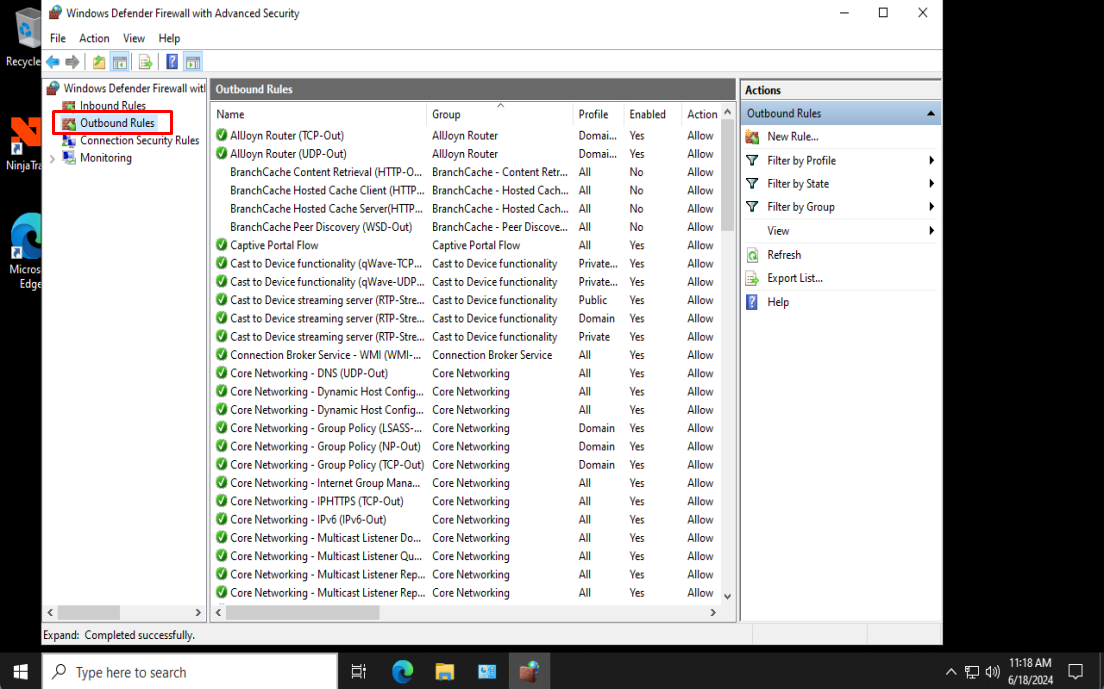The width and height of the screenshot is (1104, 689).
Task: Select the Outbound Rules tree node
Action: pyautogui.click(x=117, y=123)
